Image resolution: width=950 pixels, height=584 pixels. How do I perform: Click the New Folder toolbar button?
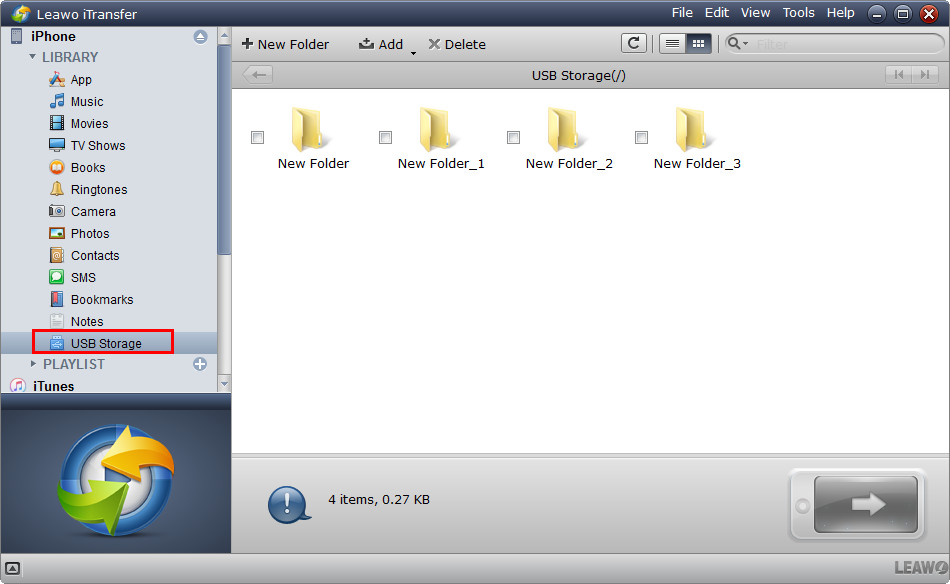pos(285,44)
